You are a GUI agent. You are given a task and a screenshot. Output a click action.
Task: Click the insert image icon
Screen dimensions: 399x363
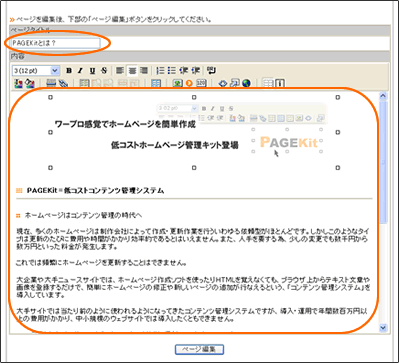pos(177,83)
